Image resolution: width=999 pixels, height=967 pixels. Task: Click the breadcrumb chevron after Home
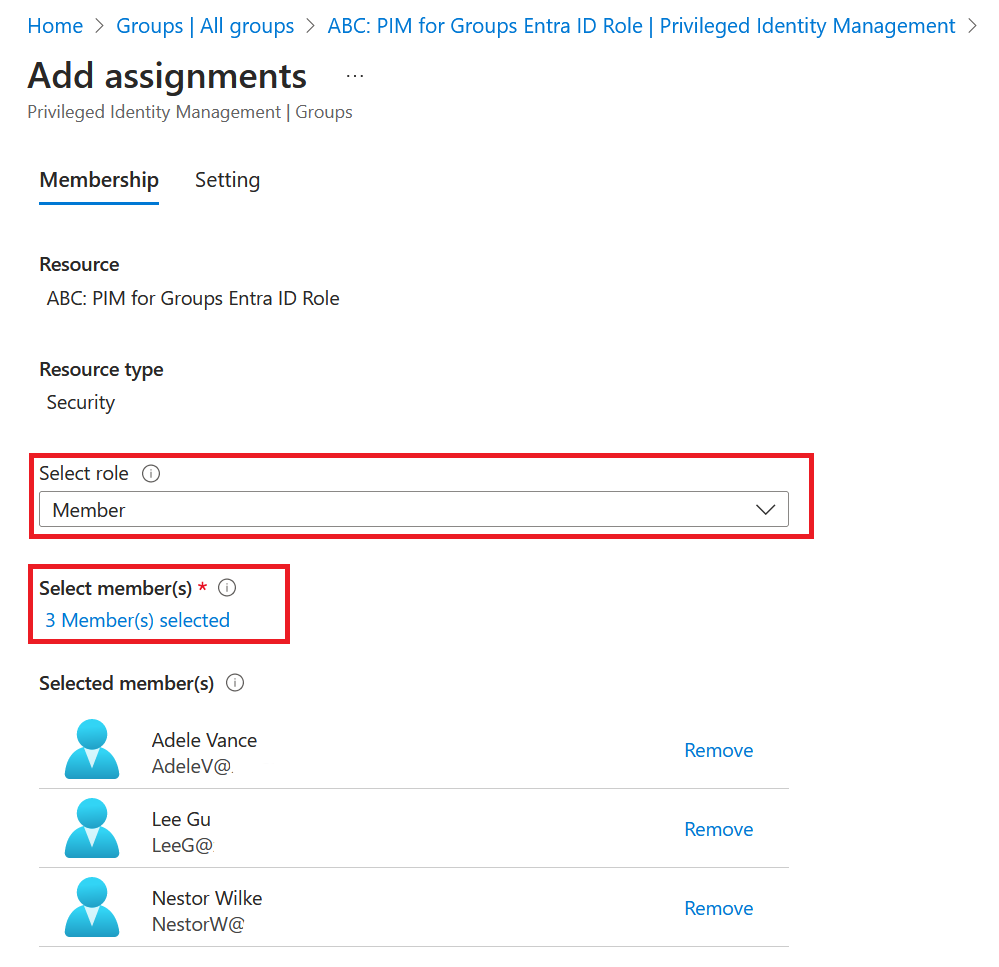tap(97, 25)
